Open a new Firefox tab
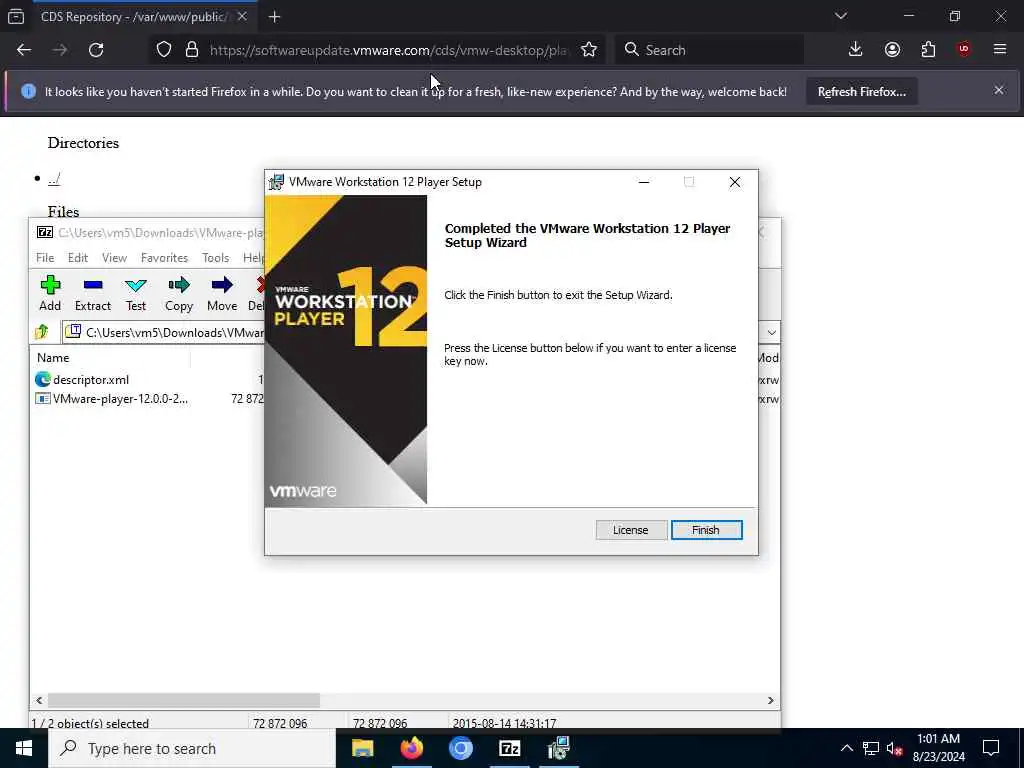The image size is (1024, 768). (x=274, y=17)
